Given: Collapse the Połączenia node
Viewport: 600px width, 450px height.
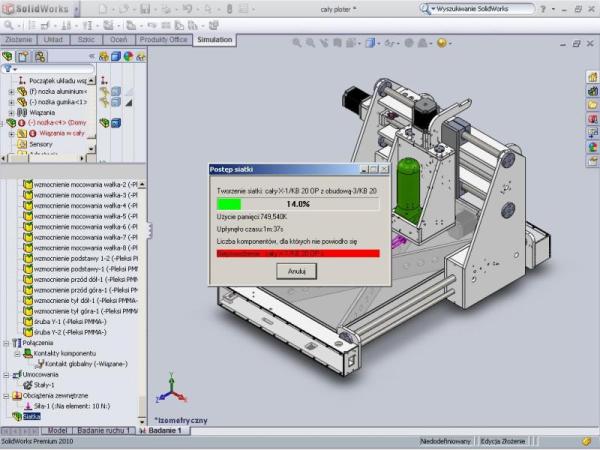Looking at the screenshot, I should point(6,343).
